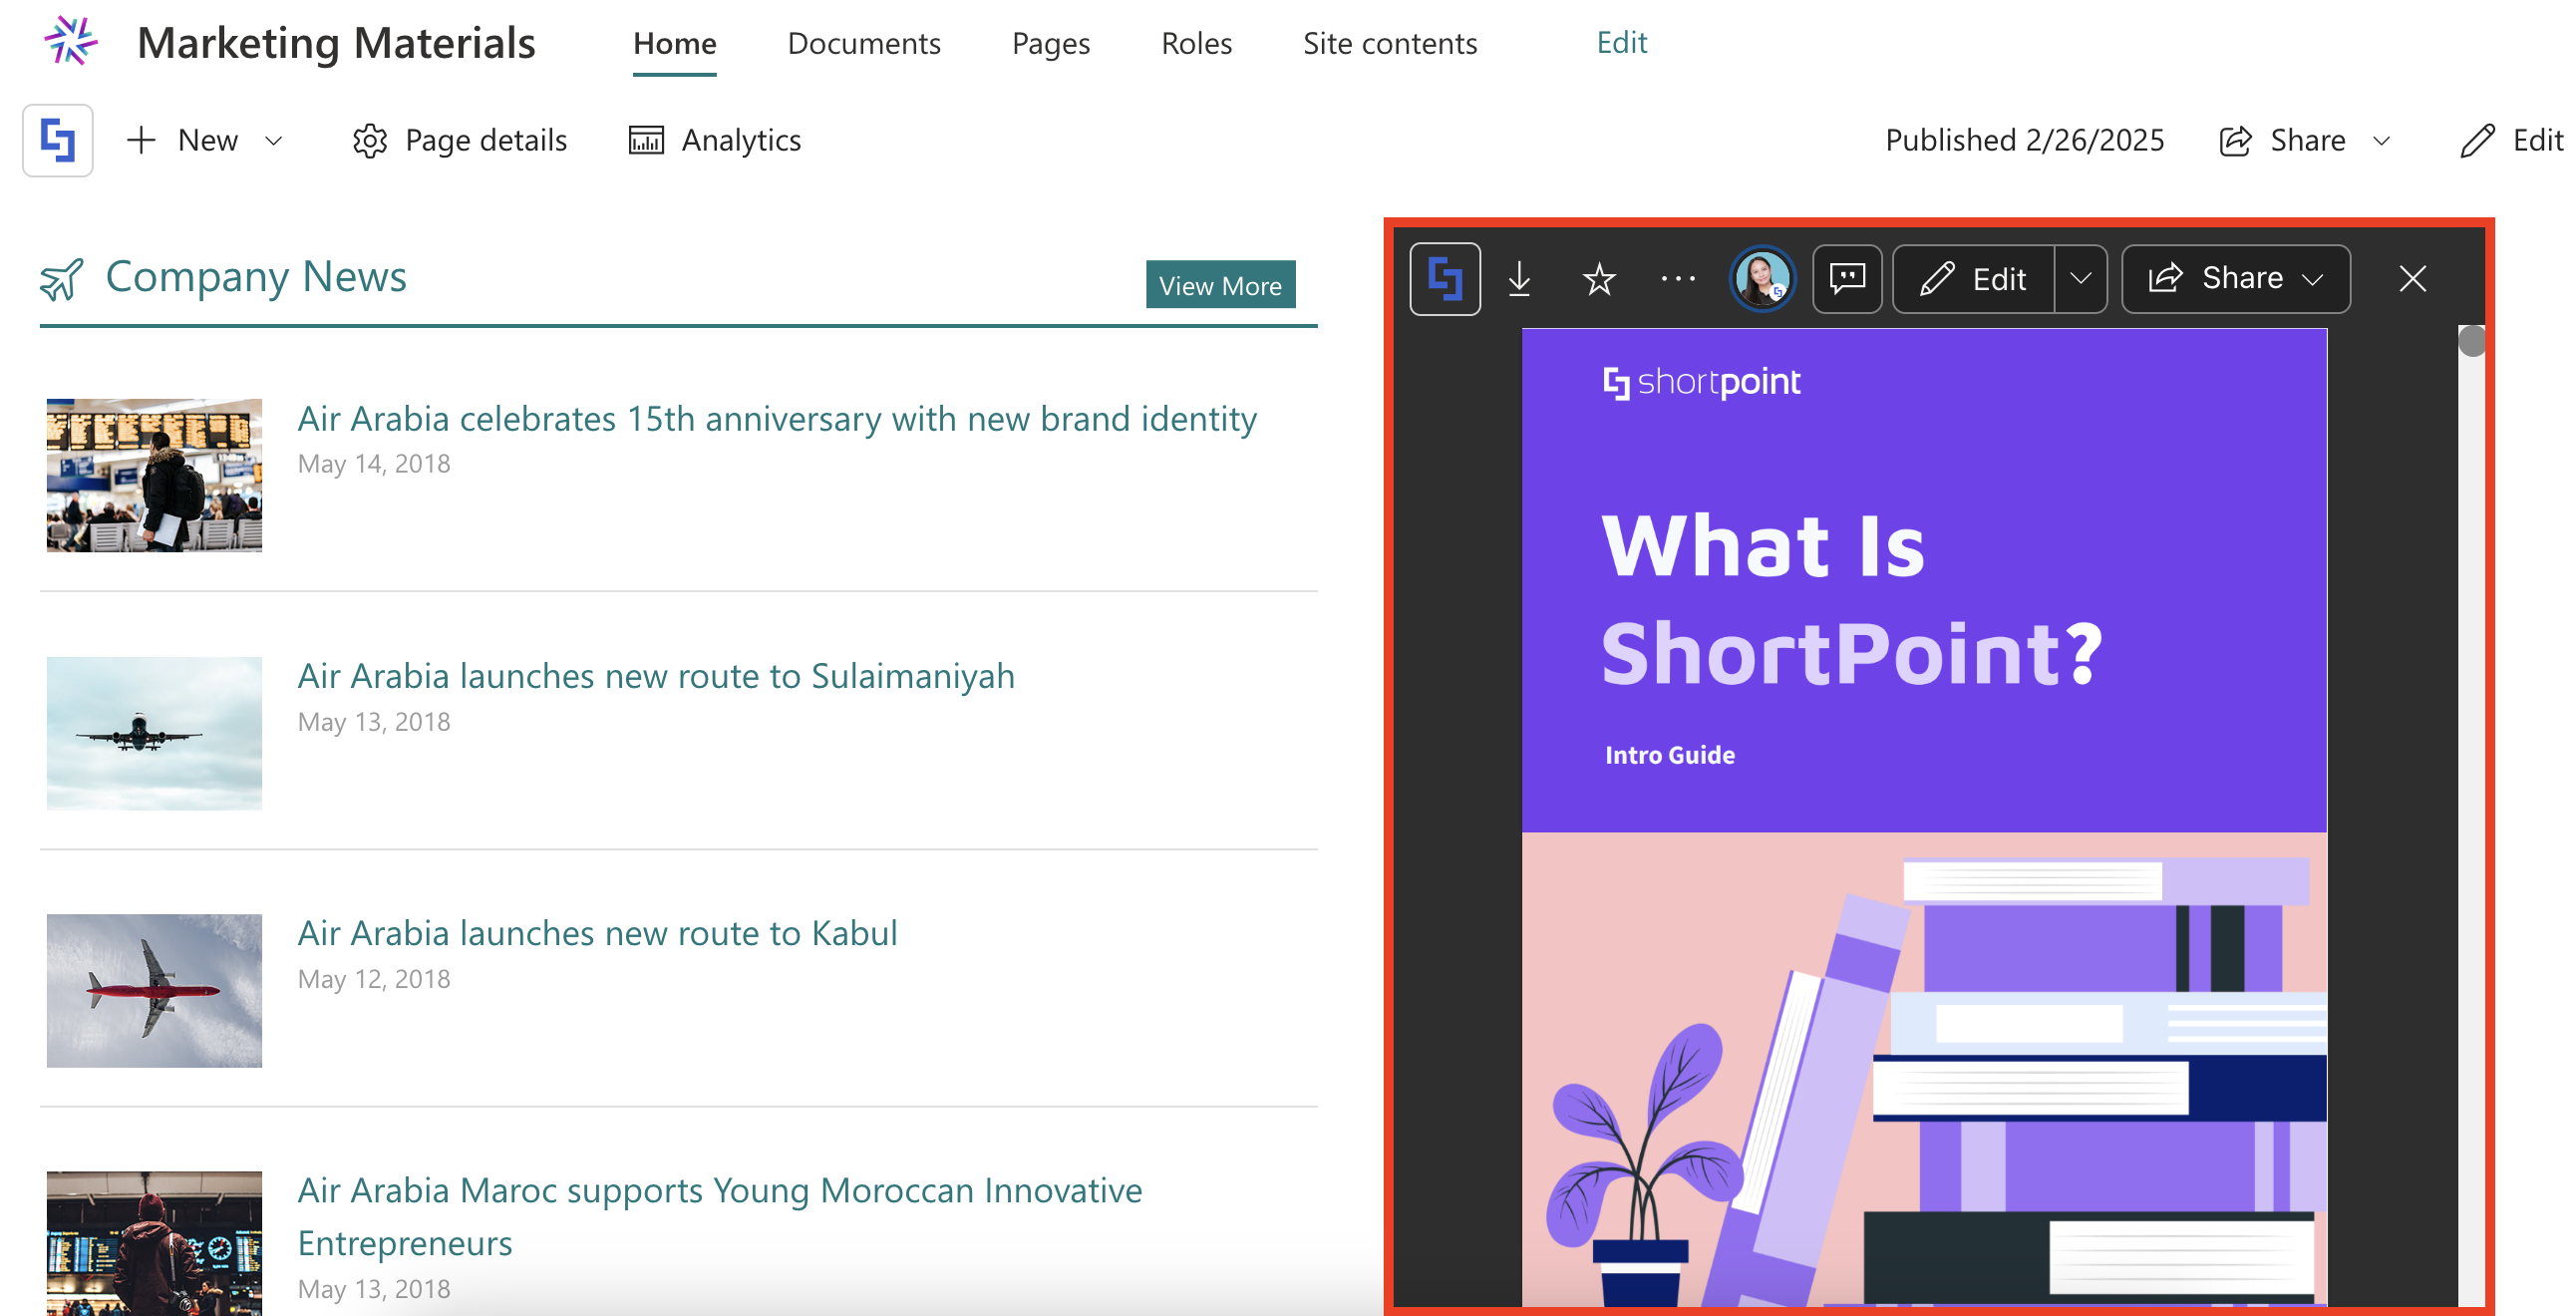
Task: Click the user avatar in viewer toolbar
Action: coord(1761,279)
